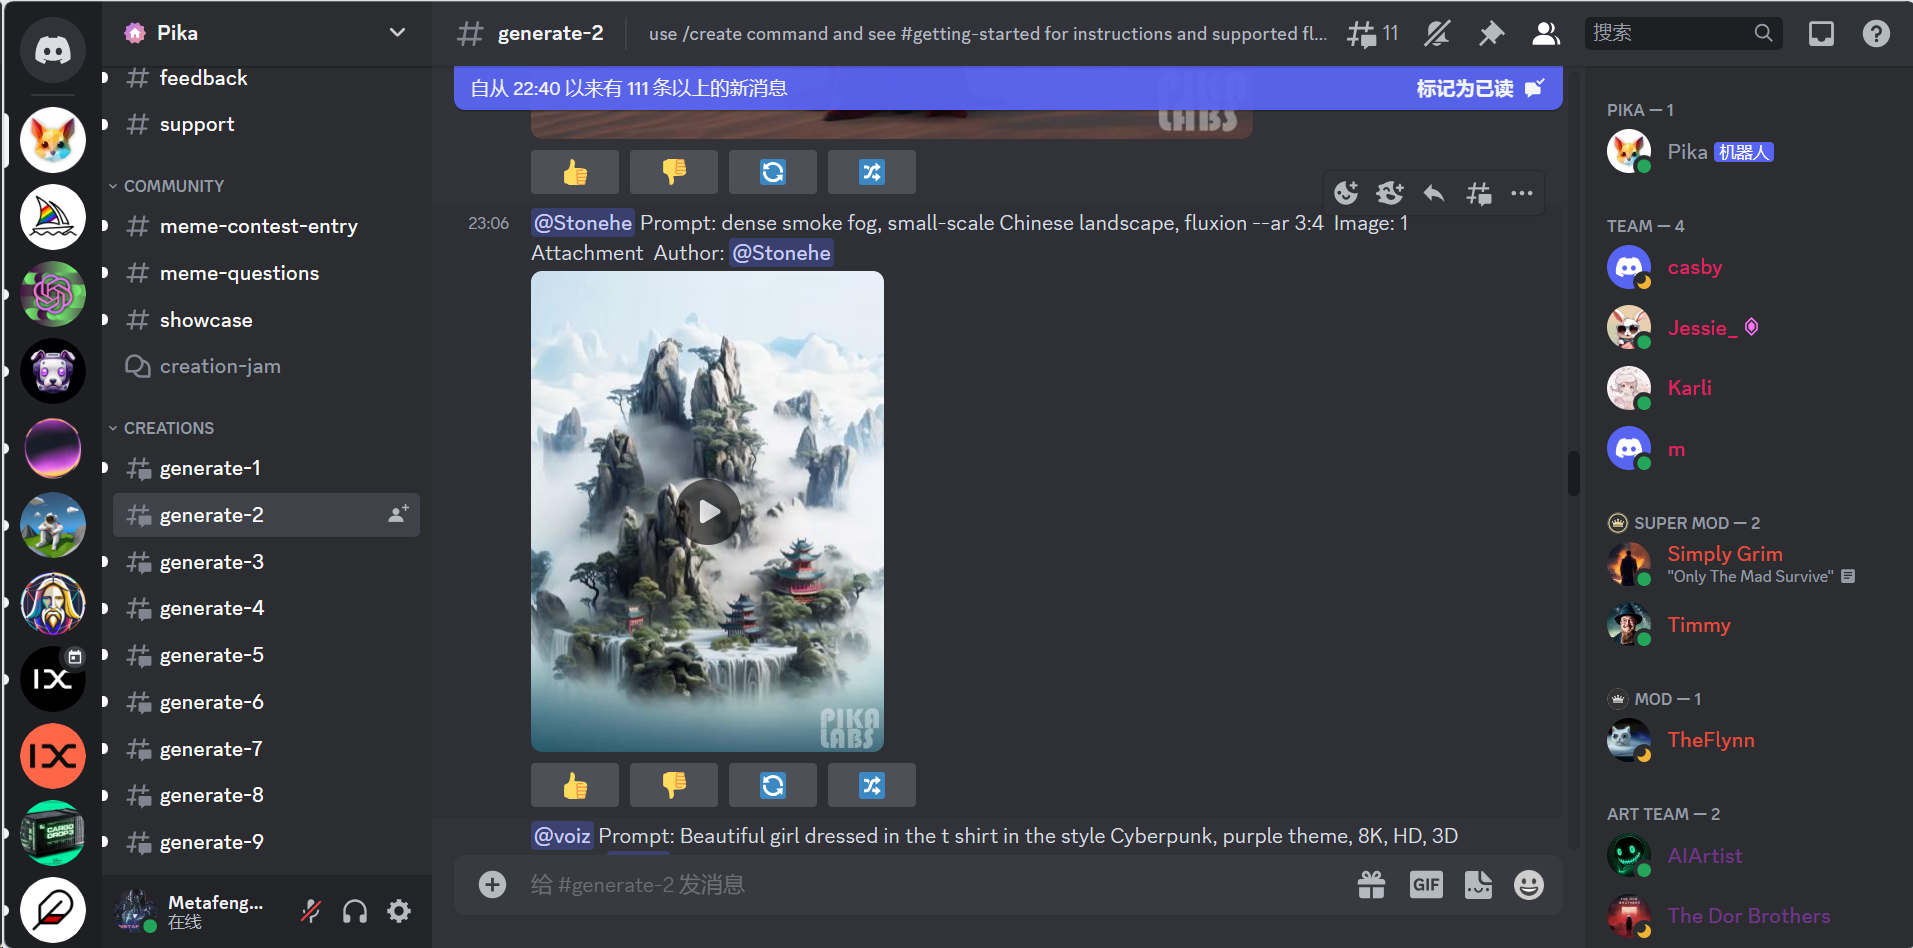Mark messages as read in the new-message banner
Viewport: 1913px width, 948px height.
1480,89
